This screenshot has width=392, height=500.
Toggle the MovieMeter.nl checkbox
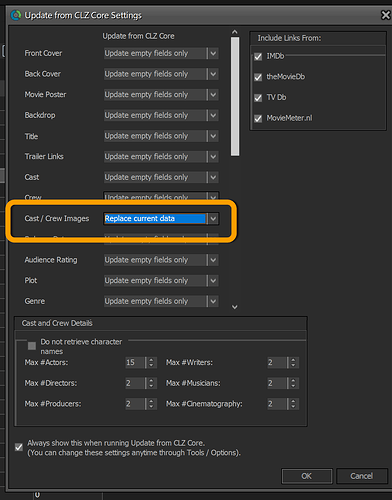pyautogui.click(x=258, y=119)
